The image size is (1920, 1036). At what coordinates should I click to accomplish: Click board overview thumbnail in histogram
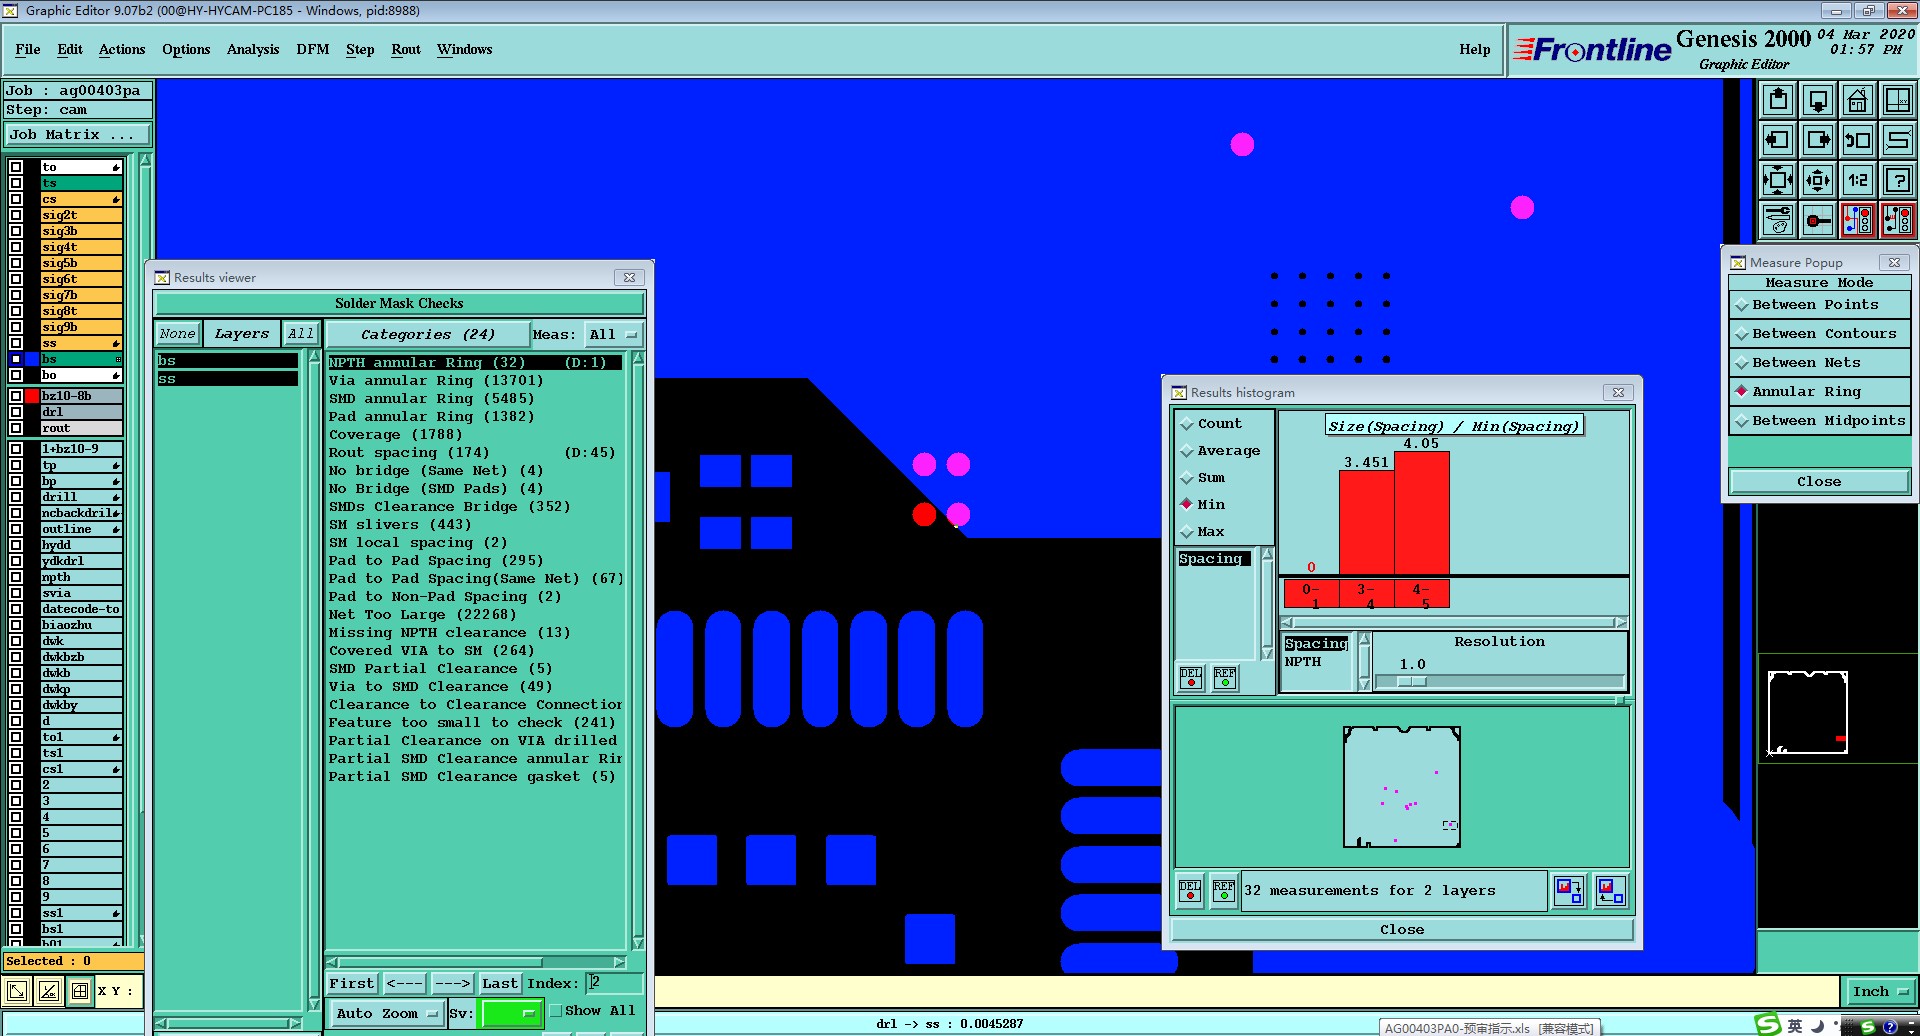click(x=1402, y=787)
